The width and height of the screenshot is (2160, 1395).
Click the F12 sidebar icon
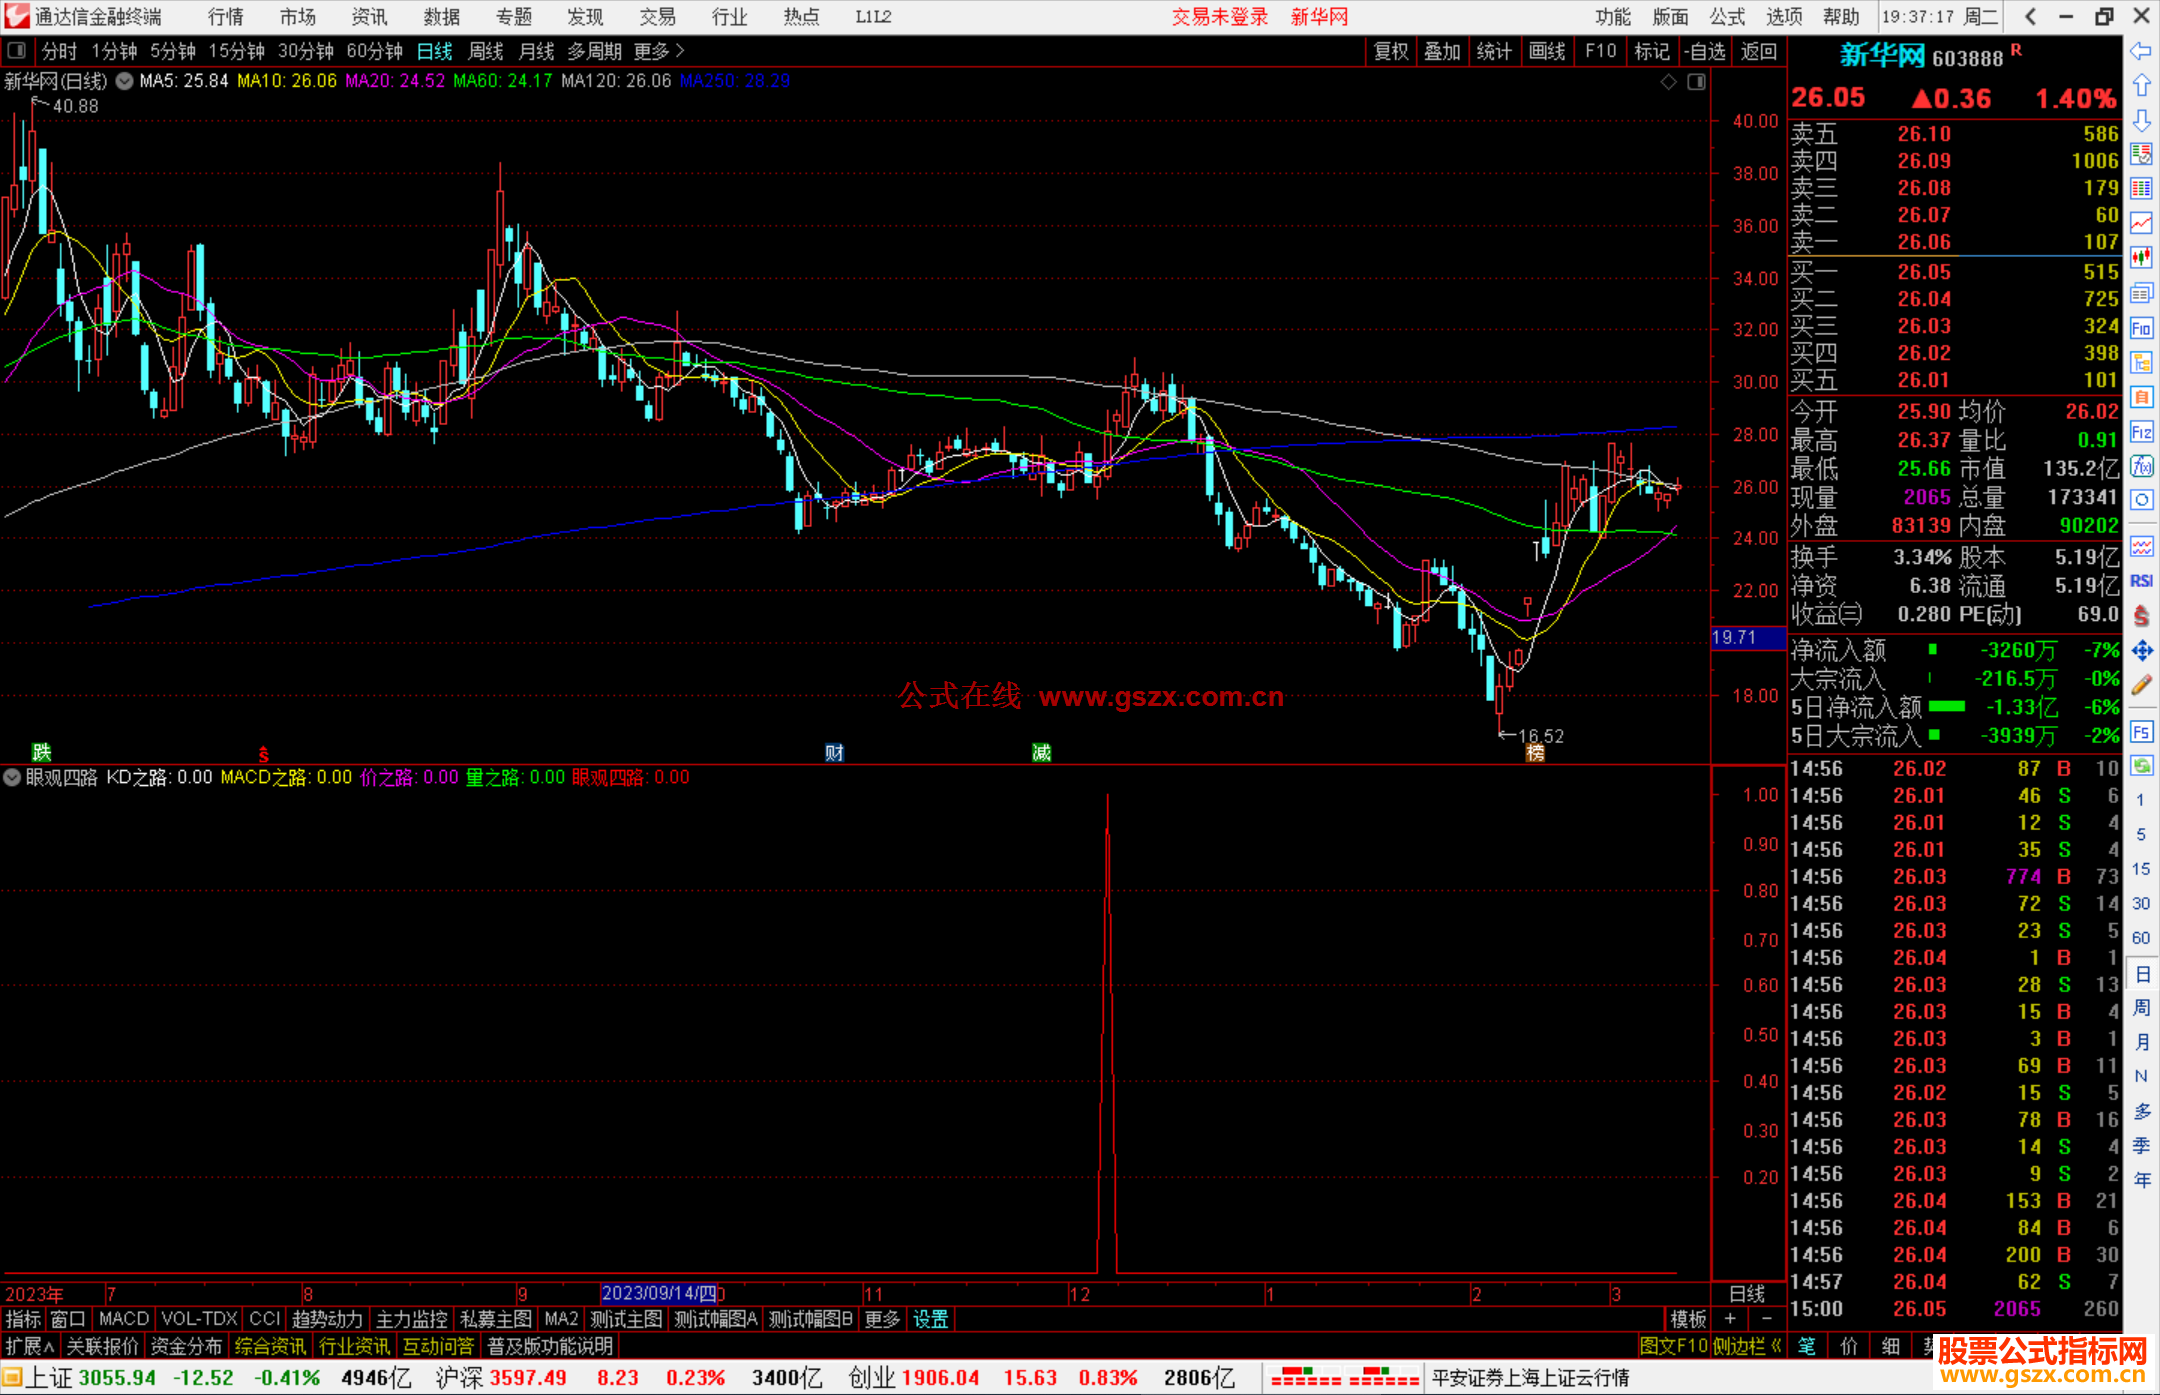pyautogui.click(x=2141, y=432)
